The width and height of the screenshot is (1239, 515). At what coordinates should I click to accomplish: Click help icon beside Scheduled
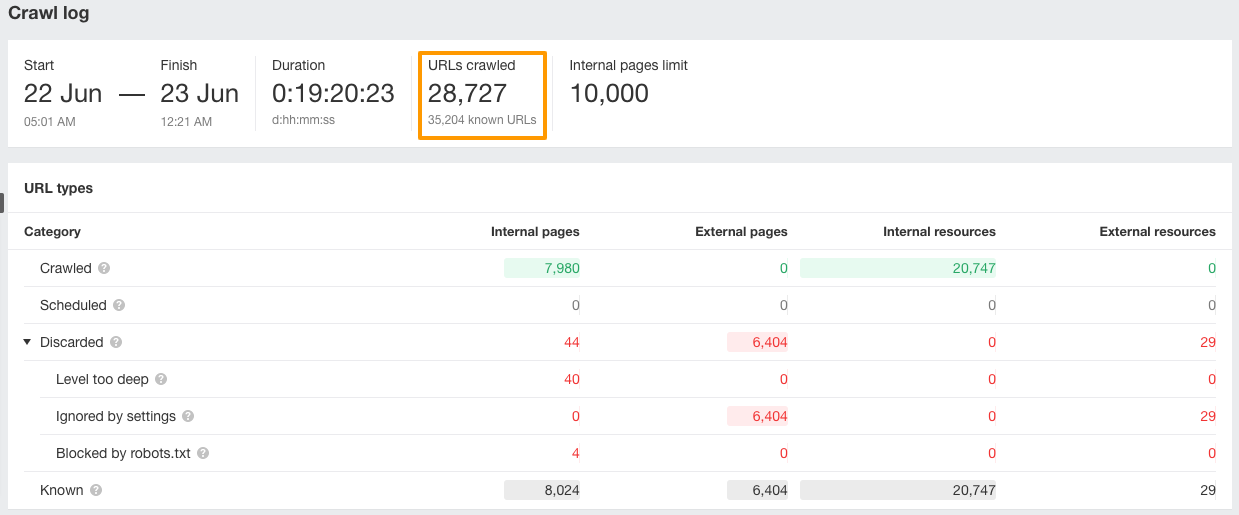[119, 306]
